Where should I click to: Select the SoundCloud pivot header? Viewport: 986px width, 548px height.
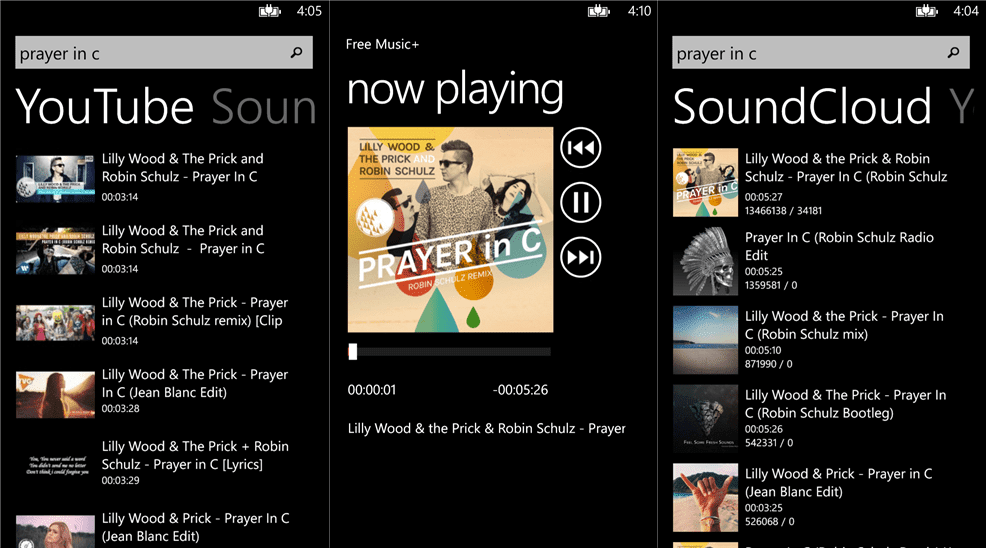point(802,107)
